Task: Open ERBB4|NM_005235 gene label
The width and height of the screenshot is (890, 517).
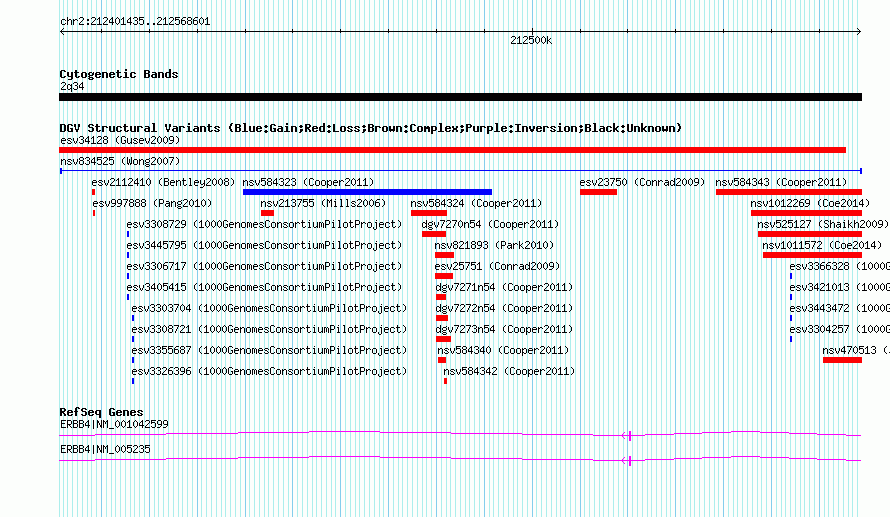Action: click(105, 449)
